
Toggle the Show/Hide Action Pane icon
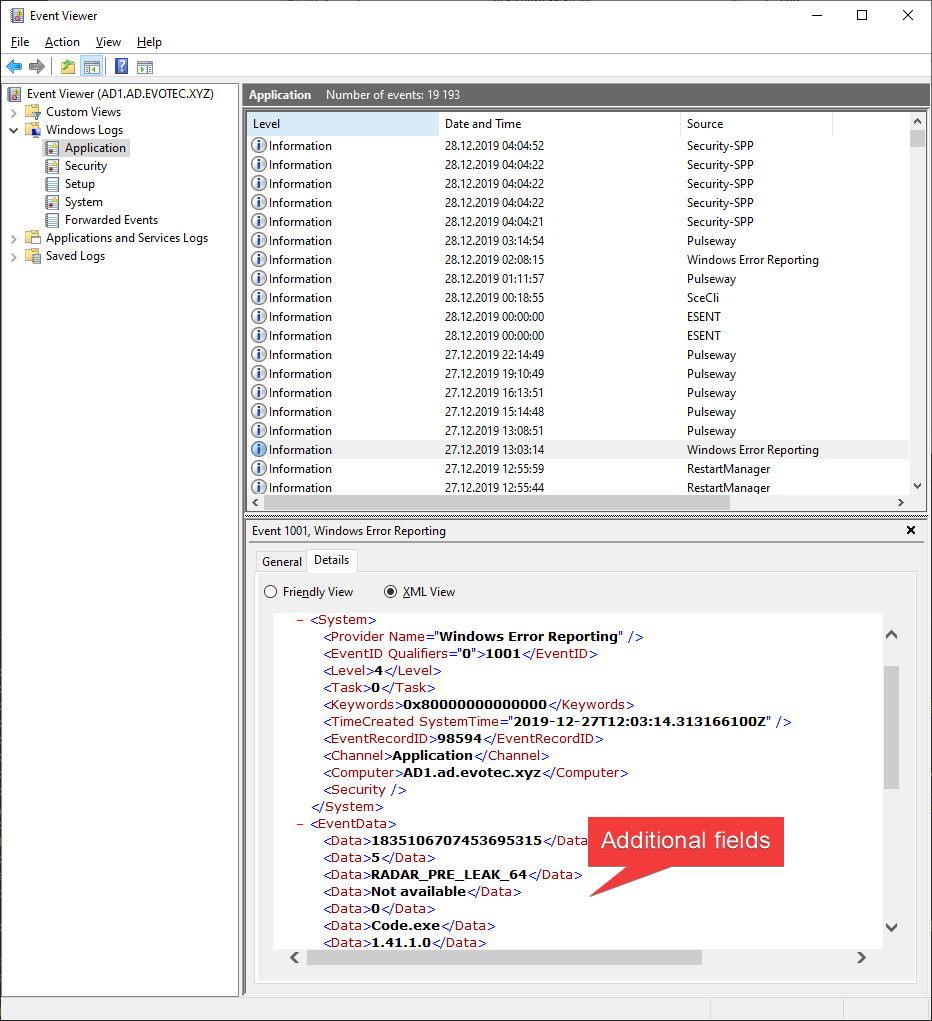145,67
